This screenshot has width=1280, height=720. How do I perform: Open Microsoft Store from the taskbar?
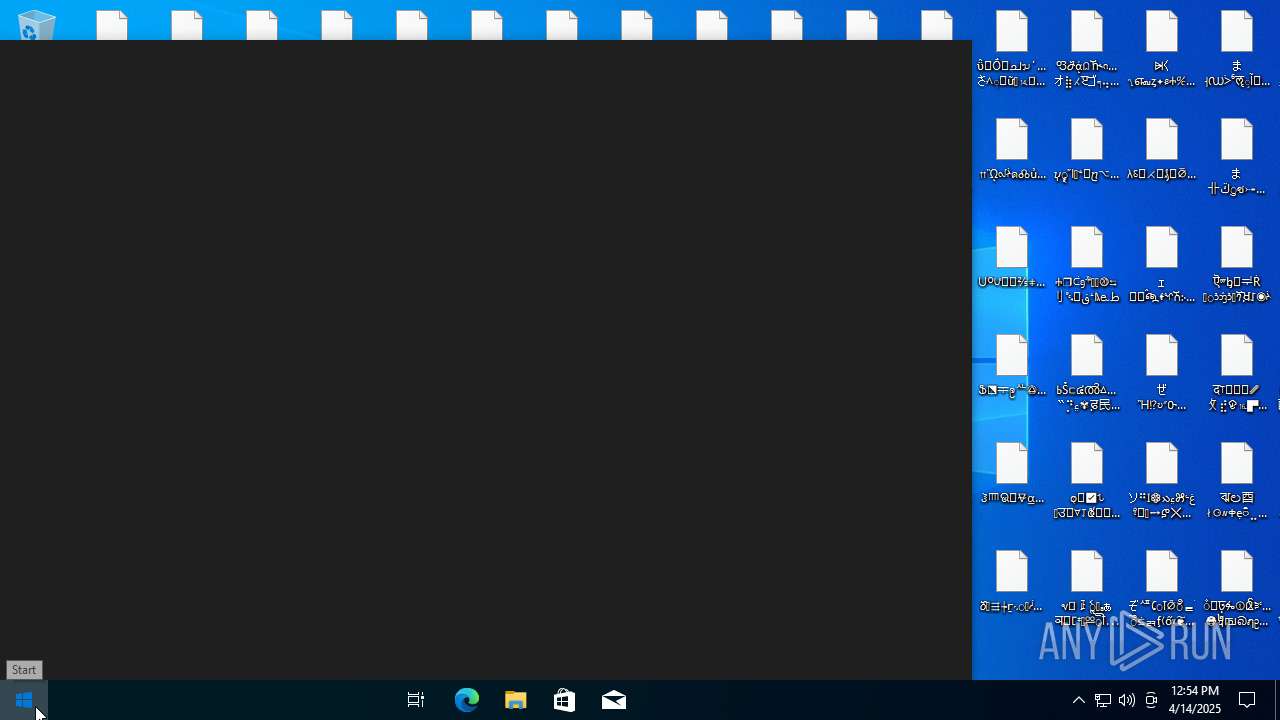coord(564,700)
